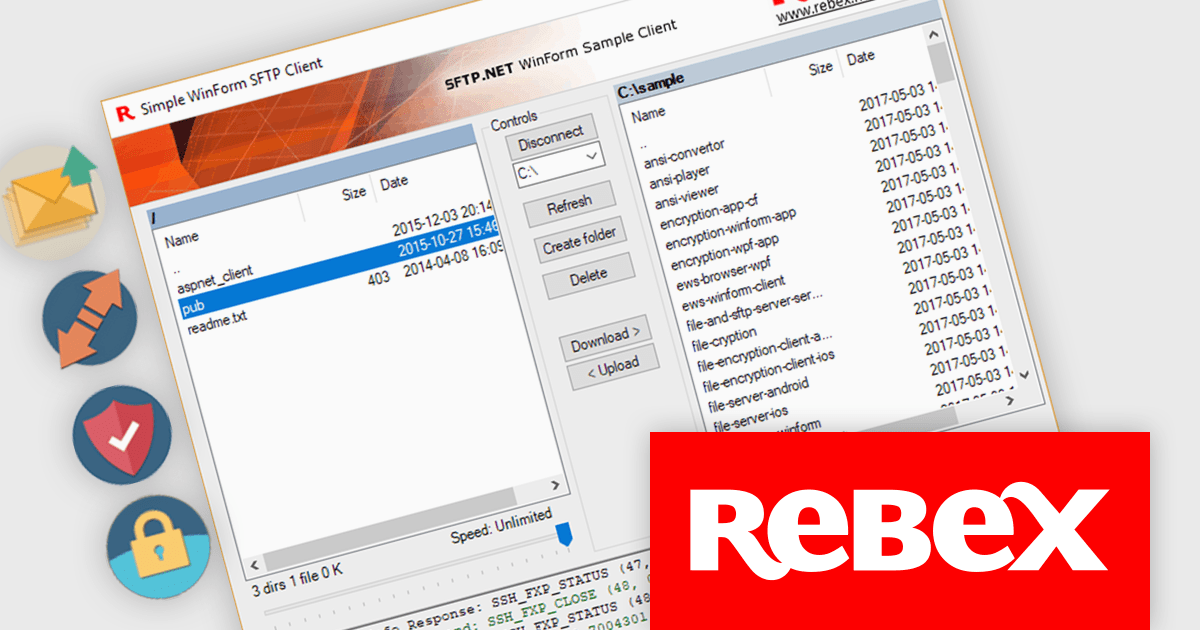Image resolution: width=1200 pixels, height=630 pixels.
Task: Select the aspnet_client folder in remote list
Action: coord(215,278)
